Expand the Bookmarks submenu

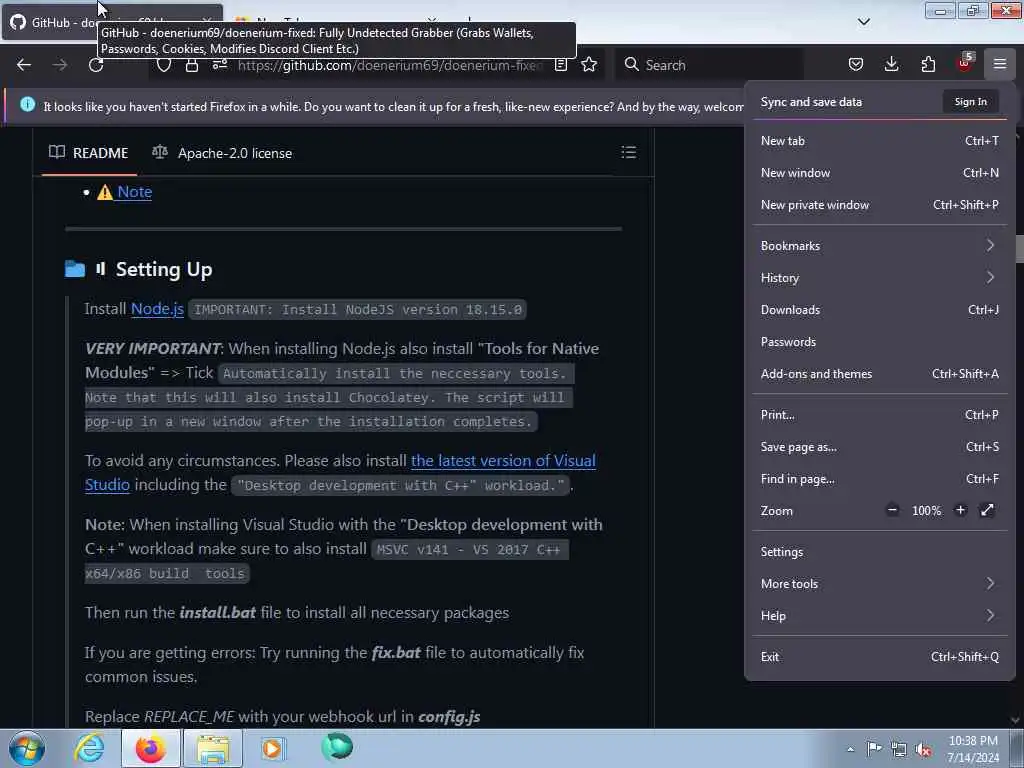click(x=879, y=246)
